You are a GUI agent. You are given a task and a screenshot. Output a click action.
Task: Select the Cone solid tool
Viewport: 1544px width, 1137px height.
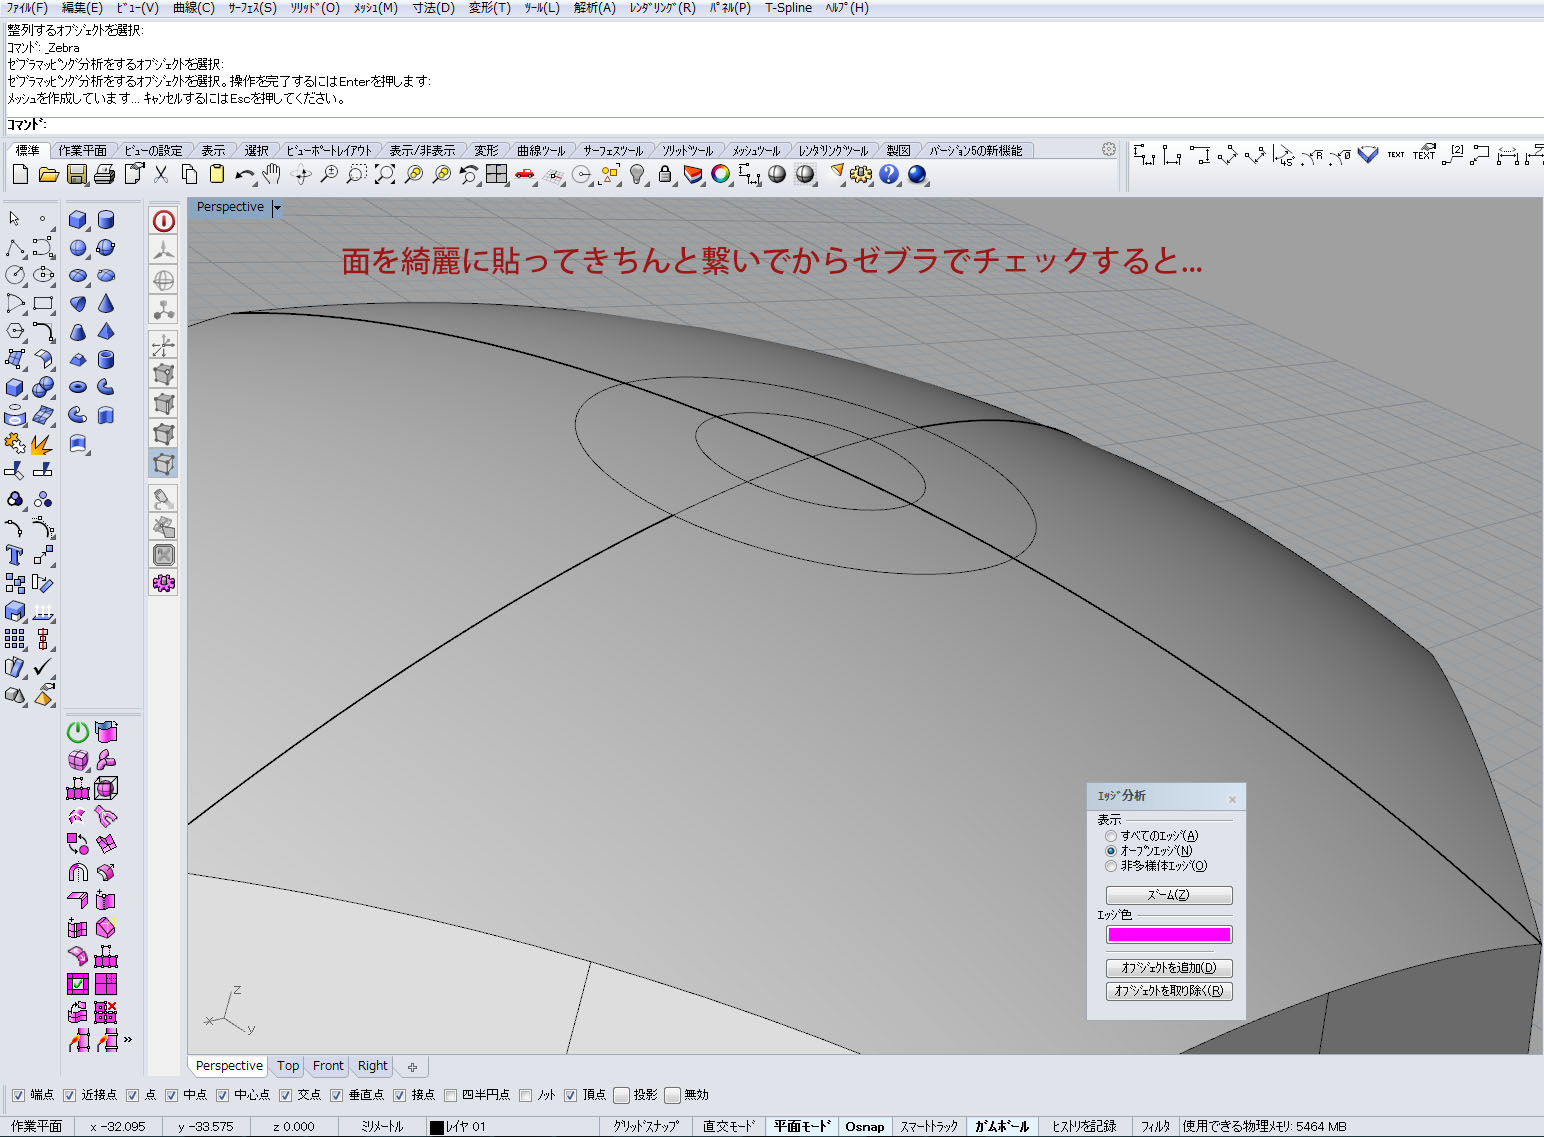pyautogui.click(x=106, y=303)
